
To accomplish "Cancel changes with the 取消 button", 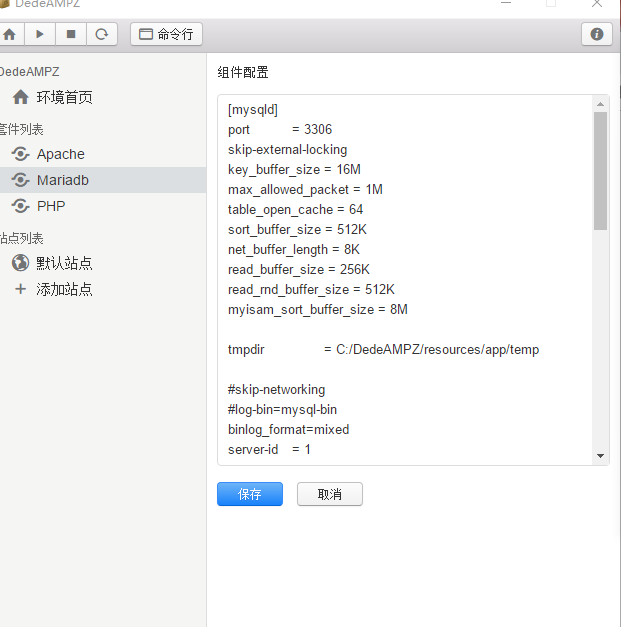I will click(x=330, y=494).
